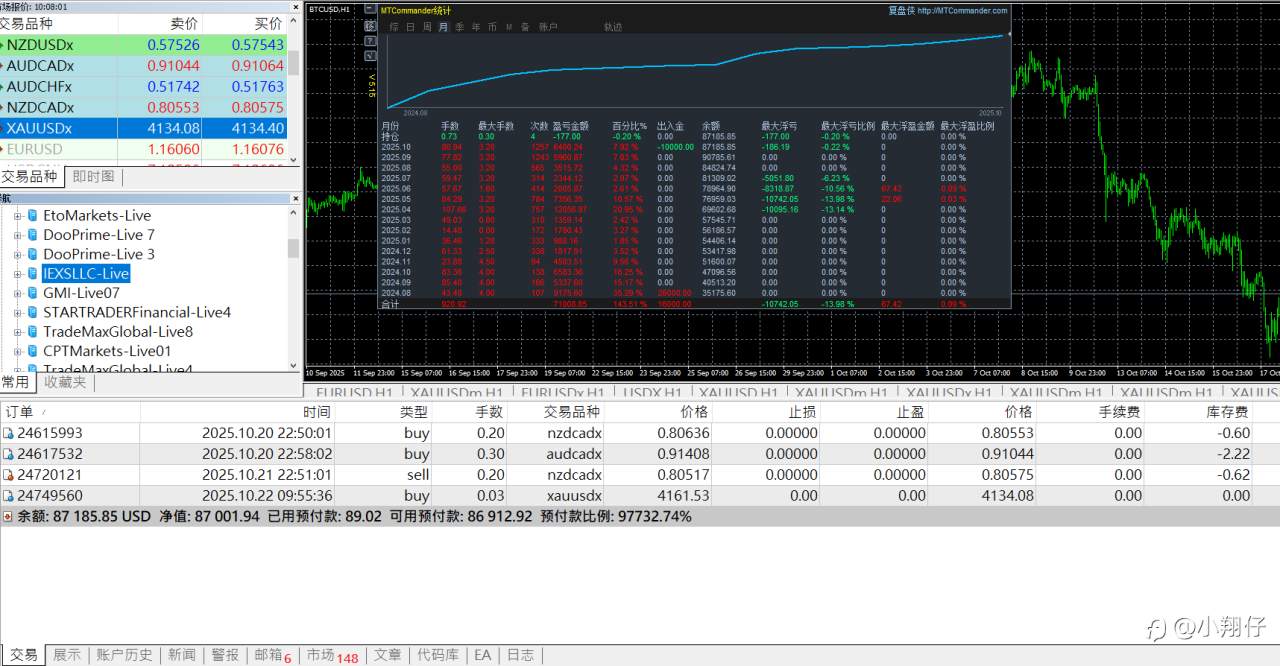Click the GMI-Live07 server icon
The image size is (1280, 666).
[33, 293]
